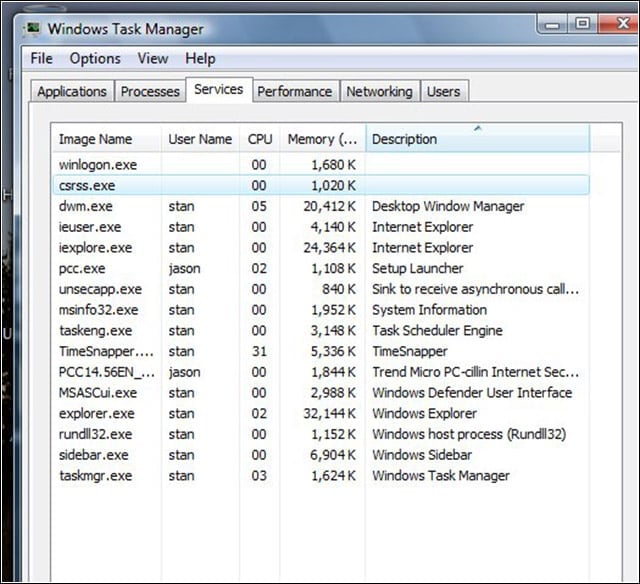The width and height of the screenshot is (640, 584).
Task: Maximize the Task Manager window
Action: [582, 24]
